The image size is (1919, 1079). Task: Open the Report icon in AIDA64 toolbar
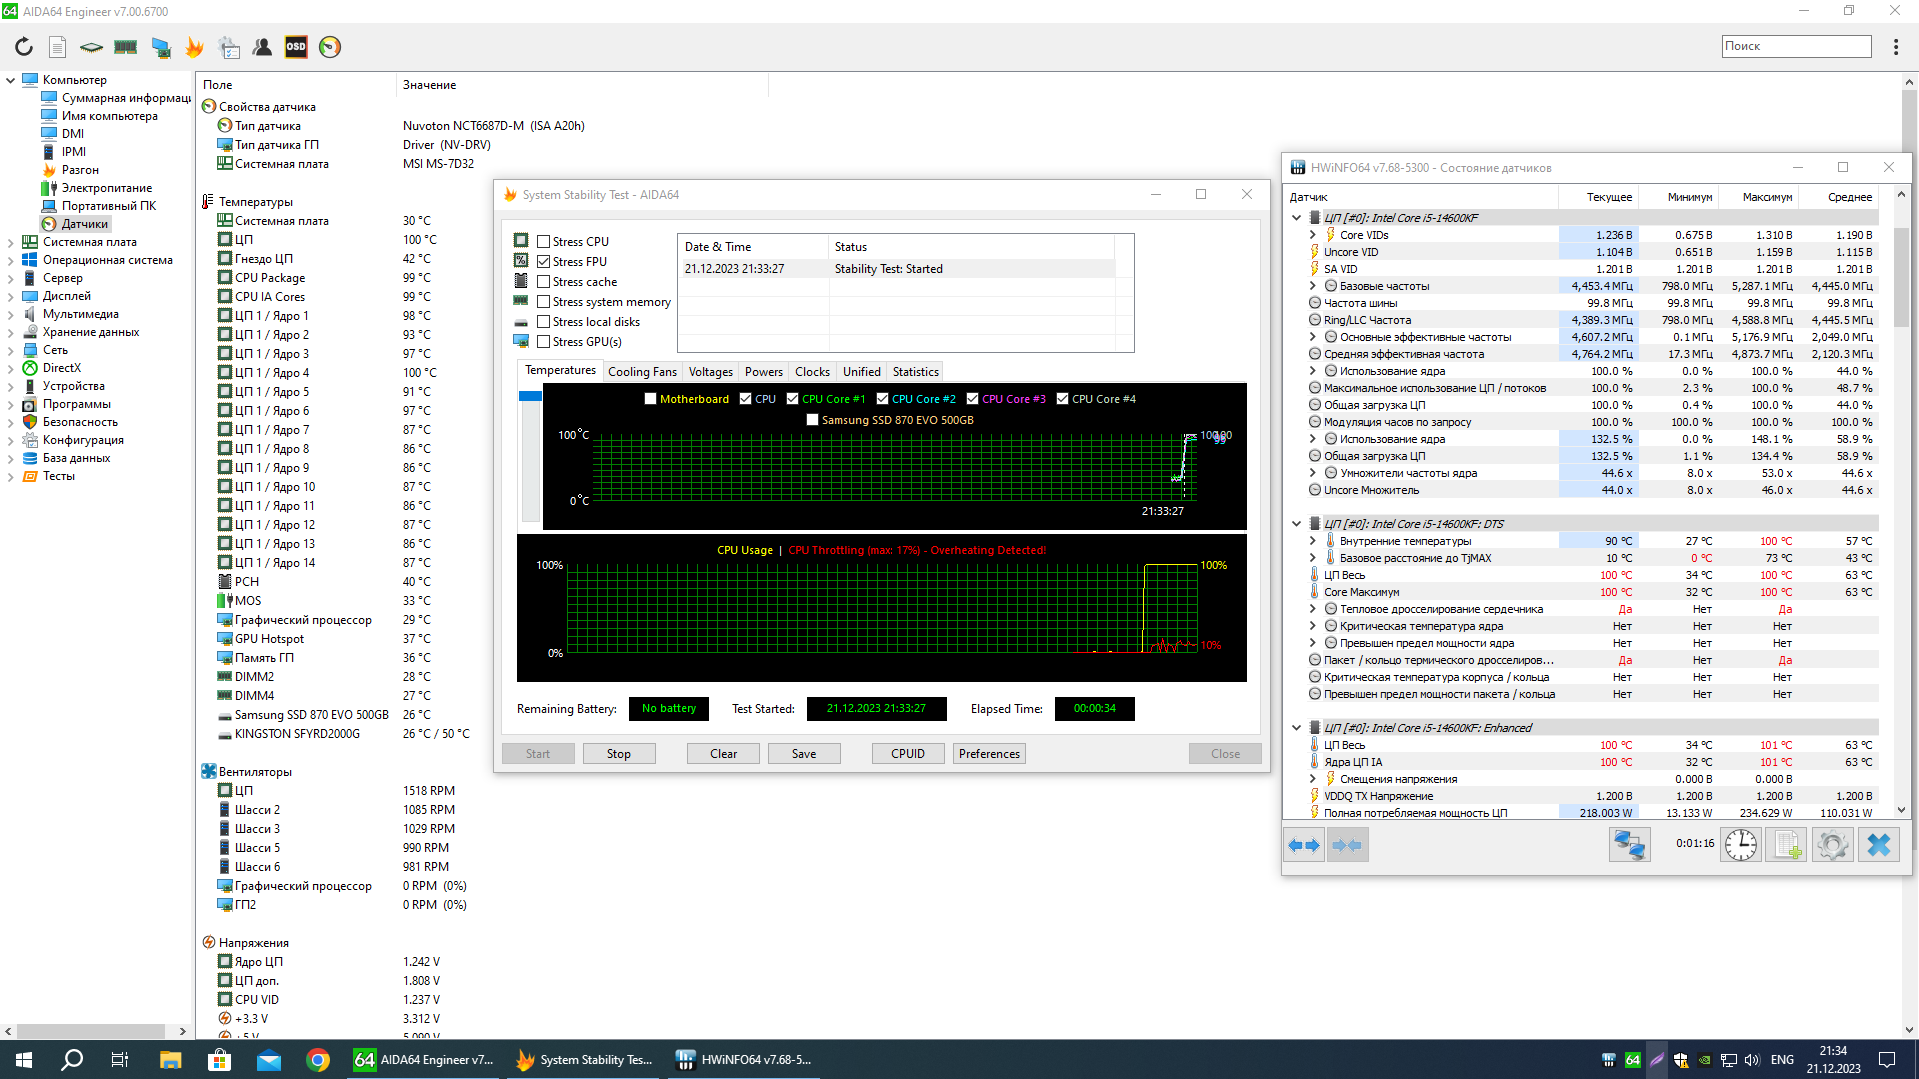58,47
